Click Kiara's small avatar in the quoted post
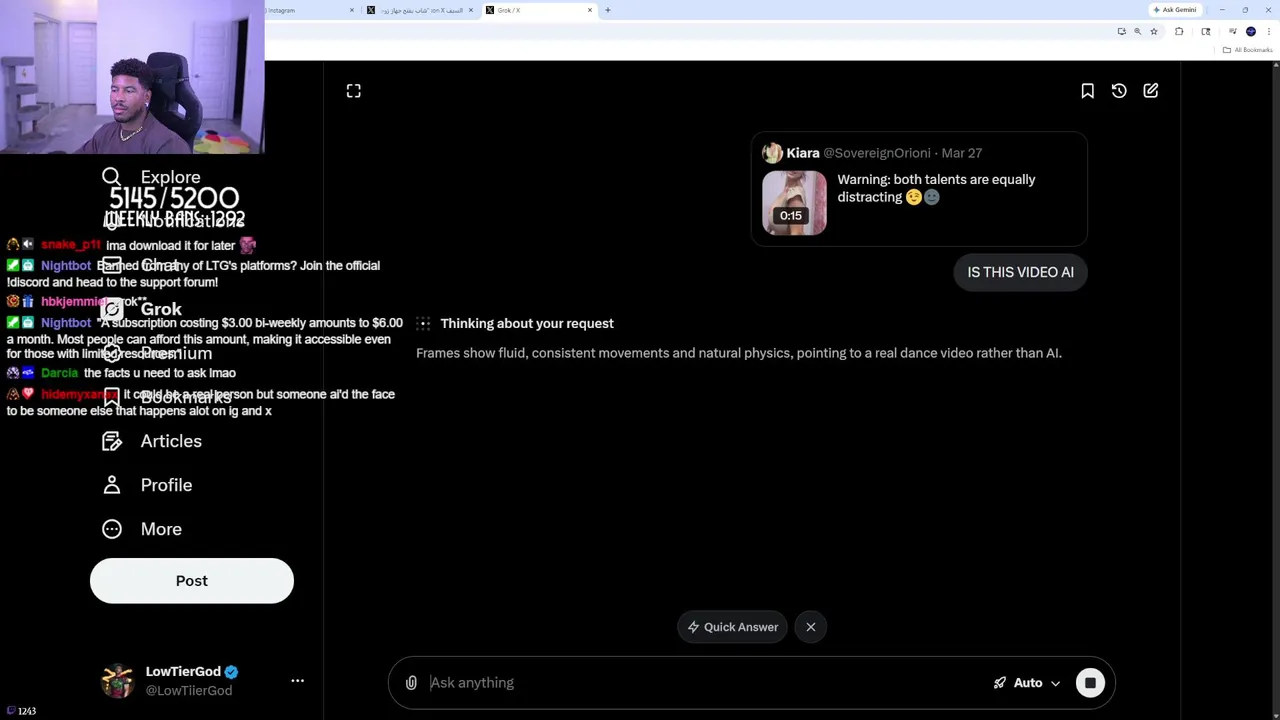Image resolution: width=1280 pixels, height=720 pixels. click(772, 153)
